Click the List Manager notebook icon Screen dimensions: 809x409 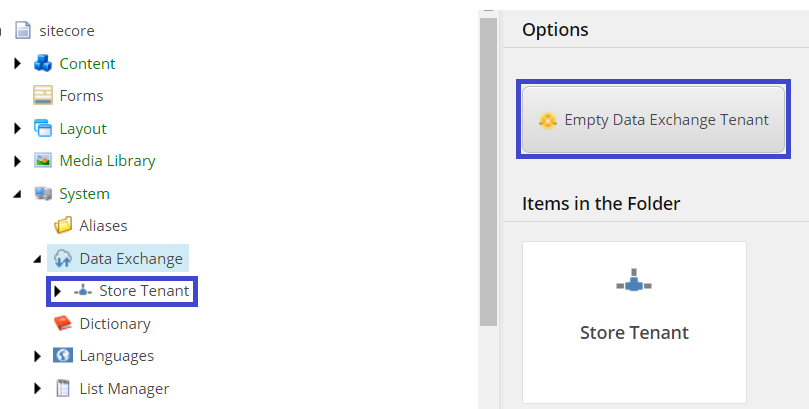tap(63, 388)
